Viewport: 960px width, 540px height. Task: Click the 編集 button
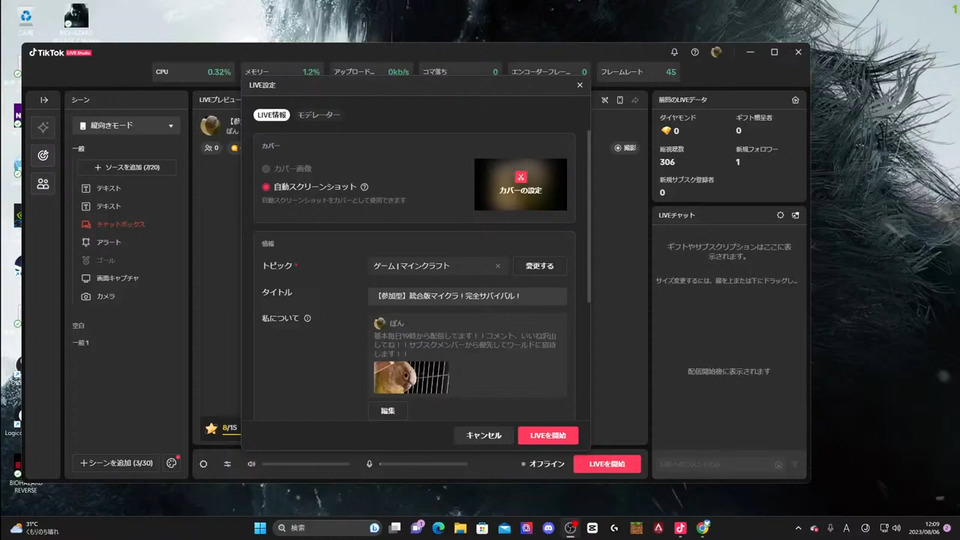point(388,411)
